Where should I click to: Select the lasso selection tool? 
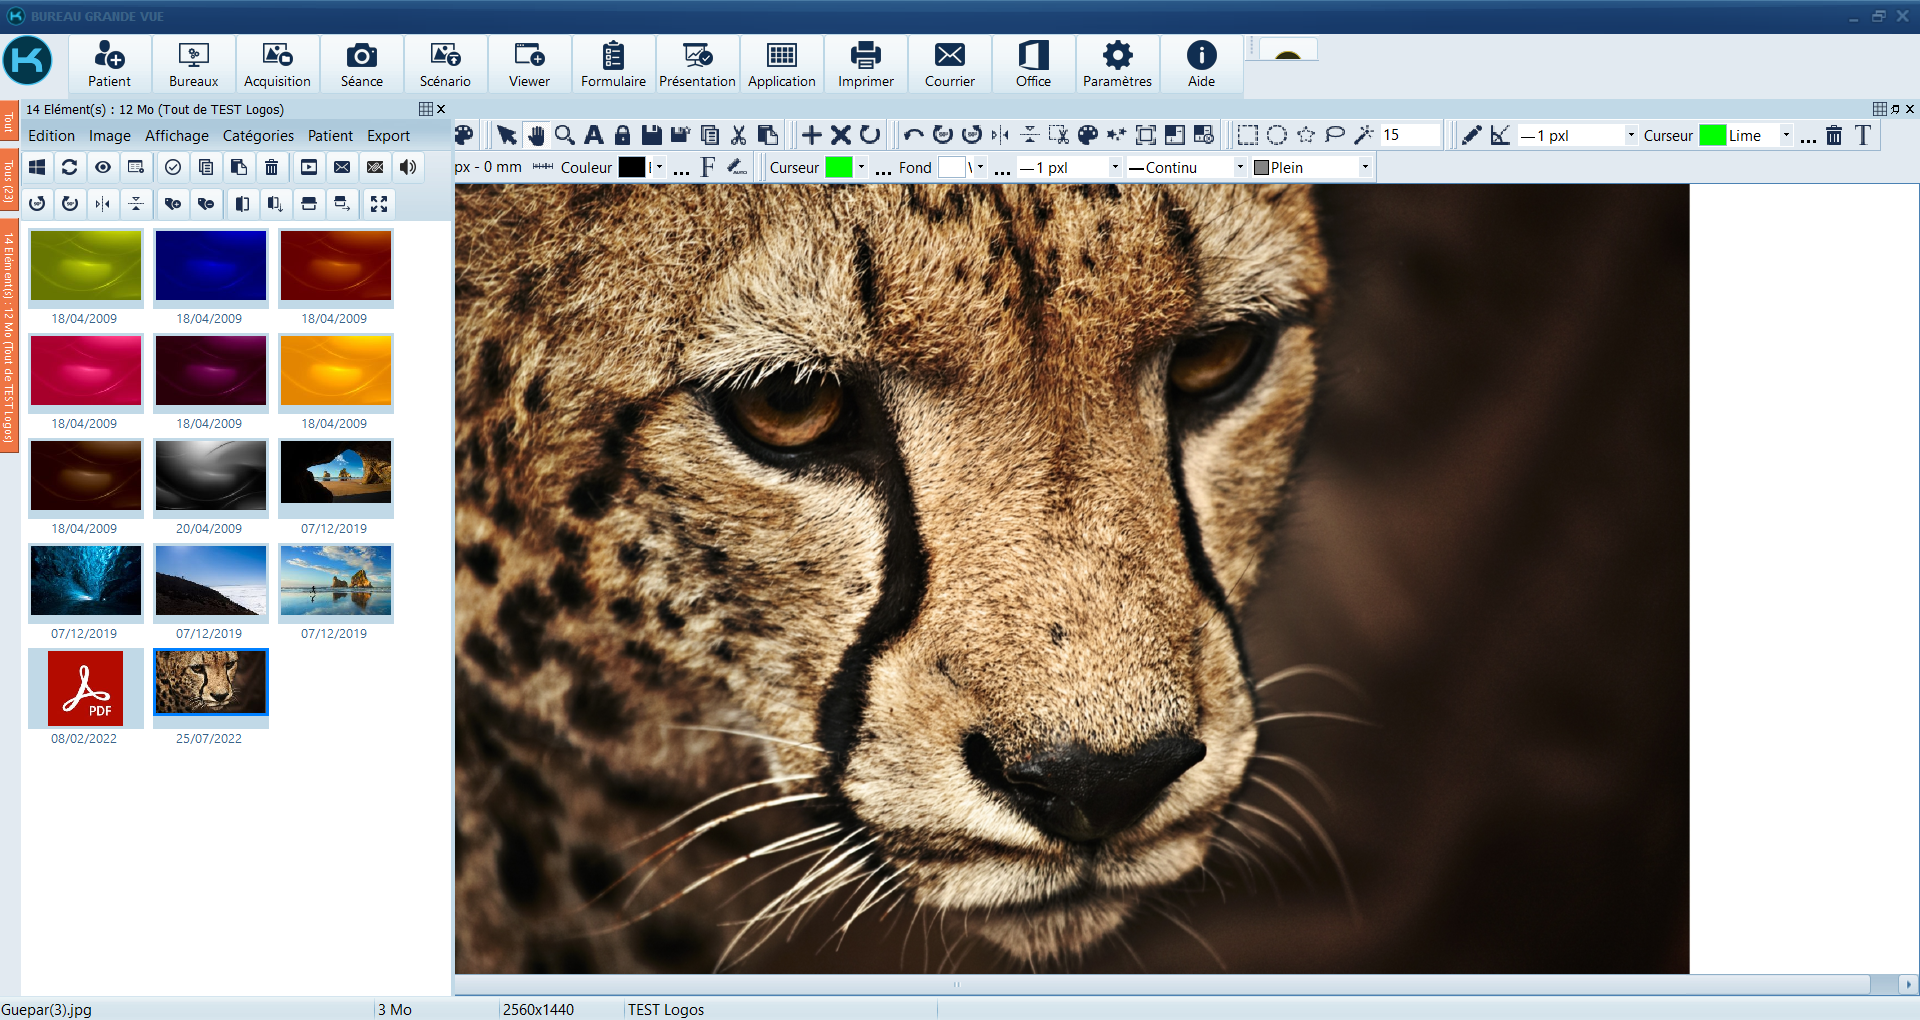coord(1335,135)
